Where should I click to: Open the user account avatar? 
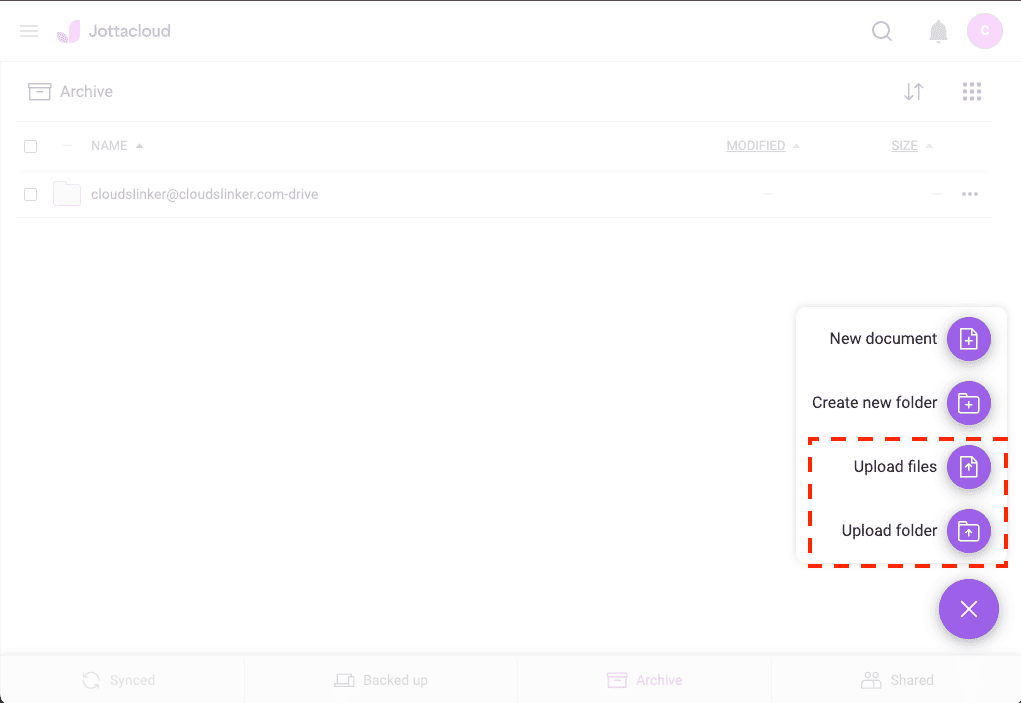pyautogui.click(x=984, y=31)
